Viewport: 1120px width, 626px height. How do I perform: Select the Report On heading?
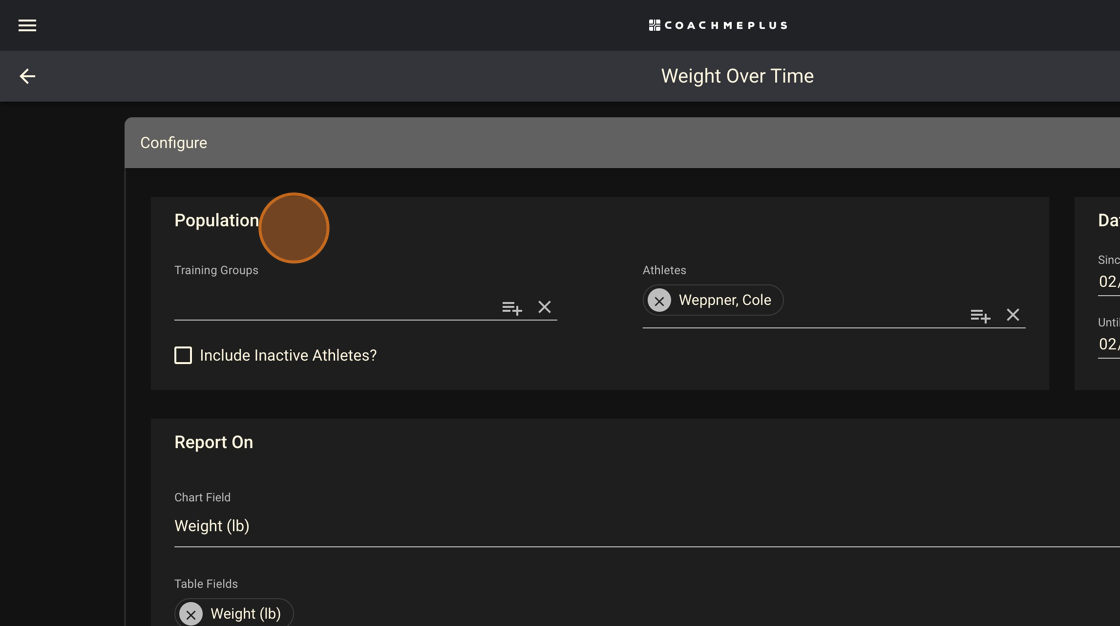(x=214, y=442)
